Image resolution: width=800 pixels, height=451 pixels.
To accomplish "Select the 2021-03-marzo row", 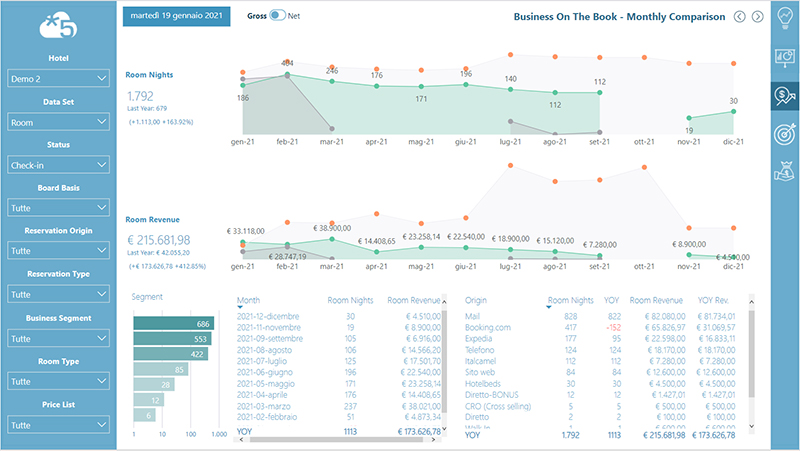I will click(x=339, y=406).
